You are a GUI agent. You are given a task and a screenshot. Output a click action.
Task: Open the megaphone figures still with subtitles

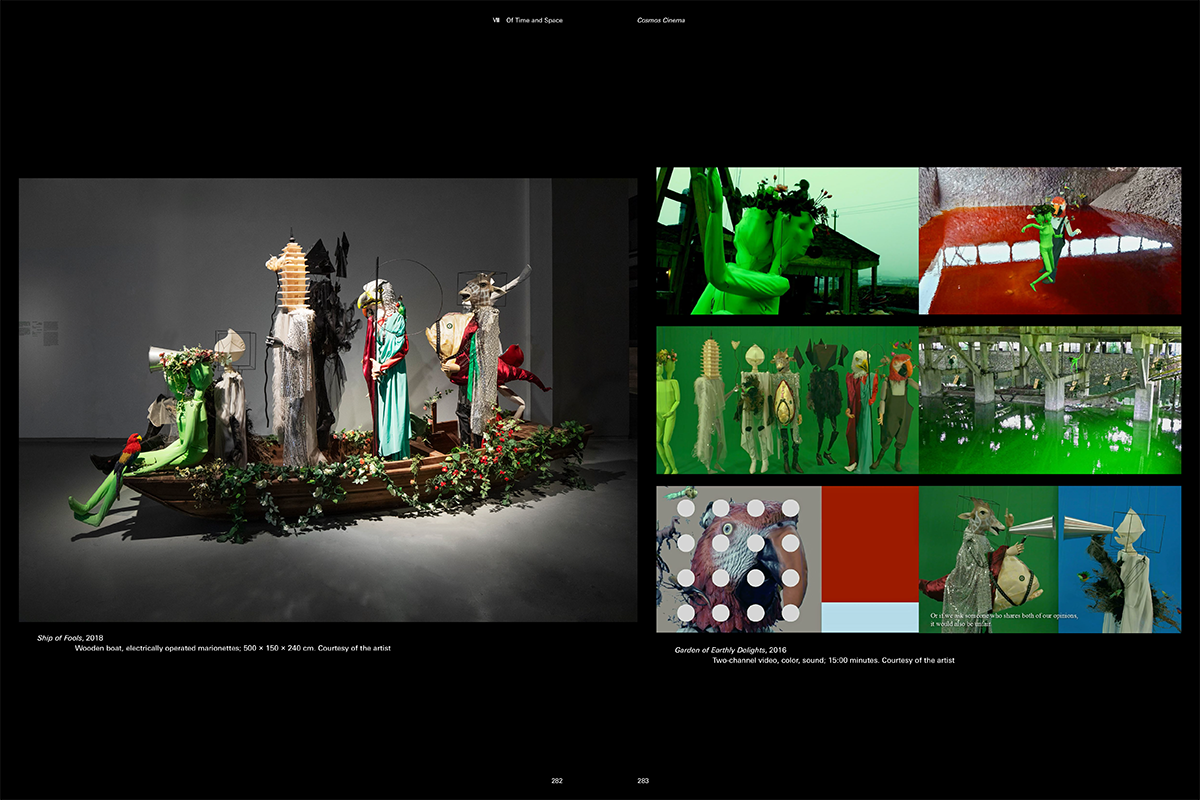(x=1050, y=559)
